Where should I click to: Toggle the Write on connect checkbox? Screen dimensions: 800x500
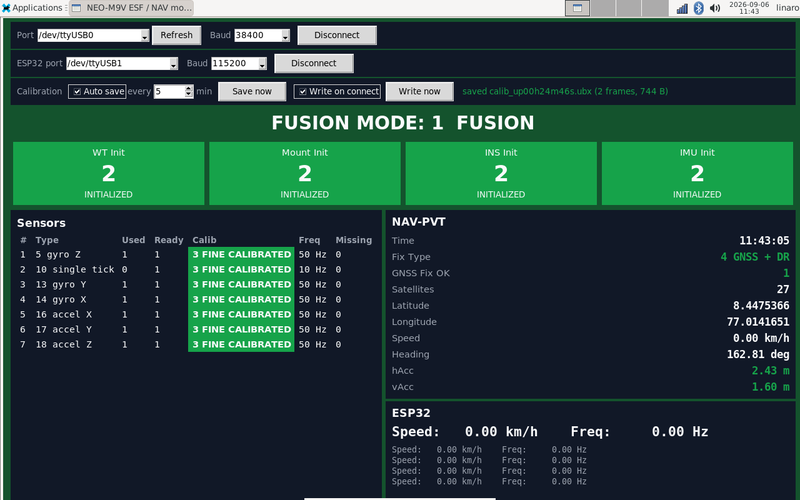337,91
